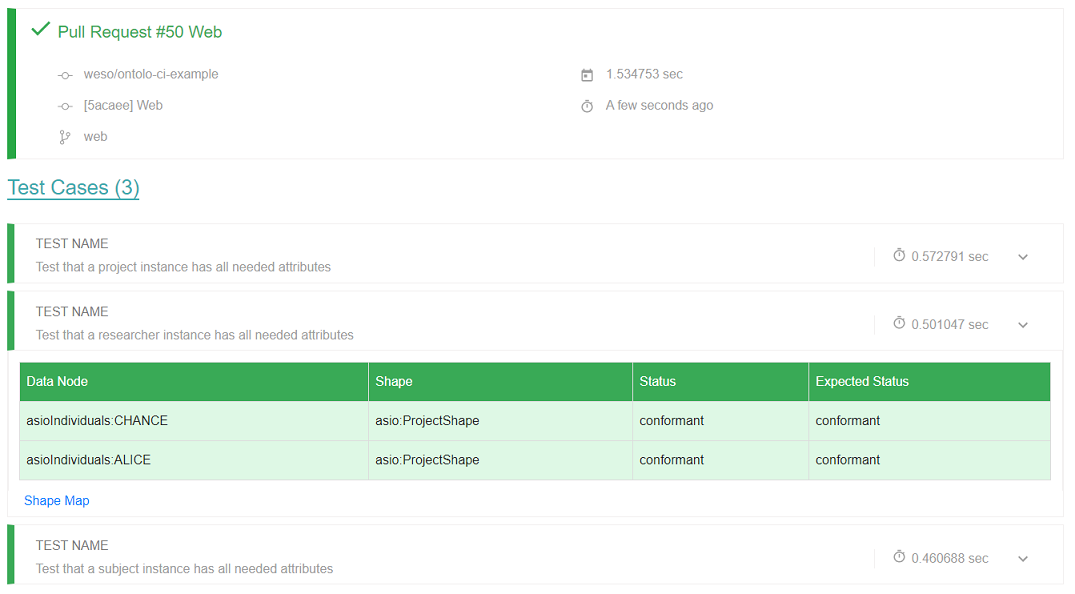Open the Test Cases (3) heading link

click(73, 188)
